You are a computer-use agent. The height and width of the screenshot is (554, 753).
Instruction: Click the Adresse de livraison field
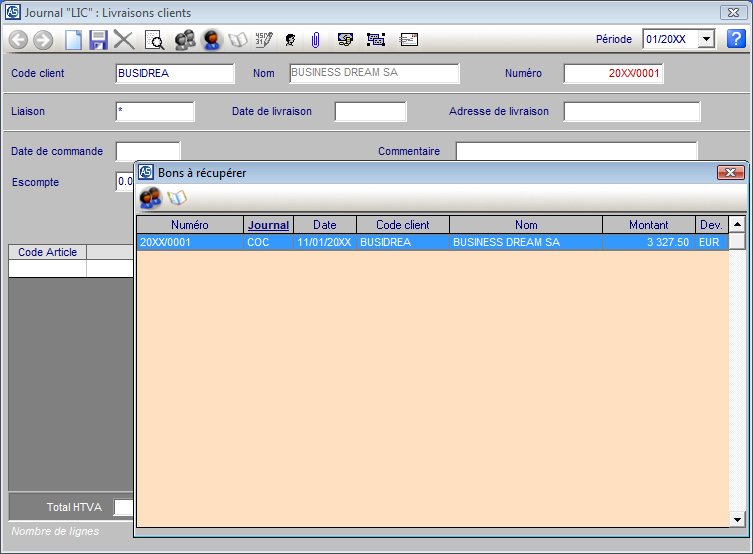[x=631, y=112]
